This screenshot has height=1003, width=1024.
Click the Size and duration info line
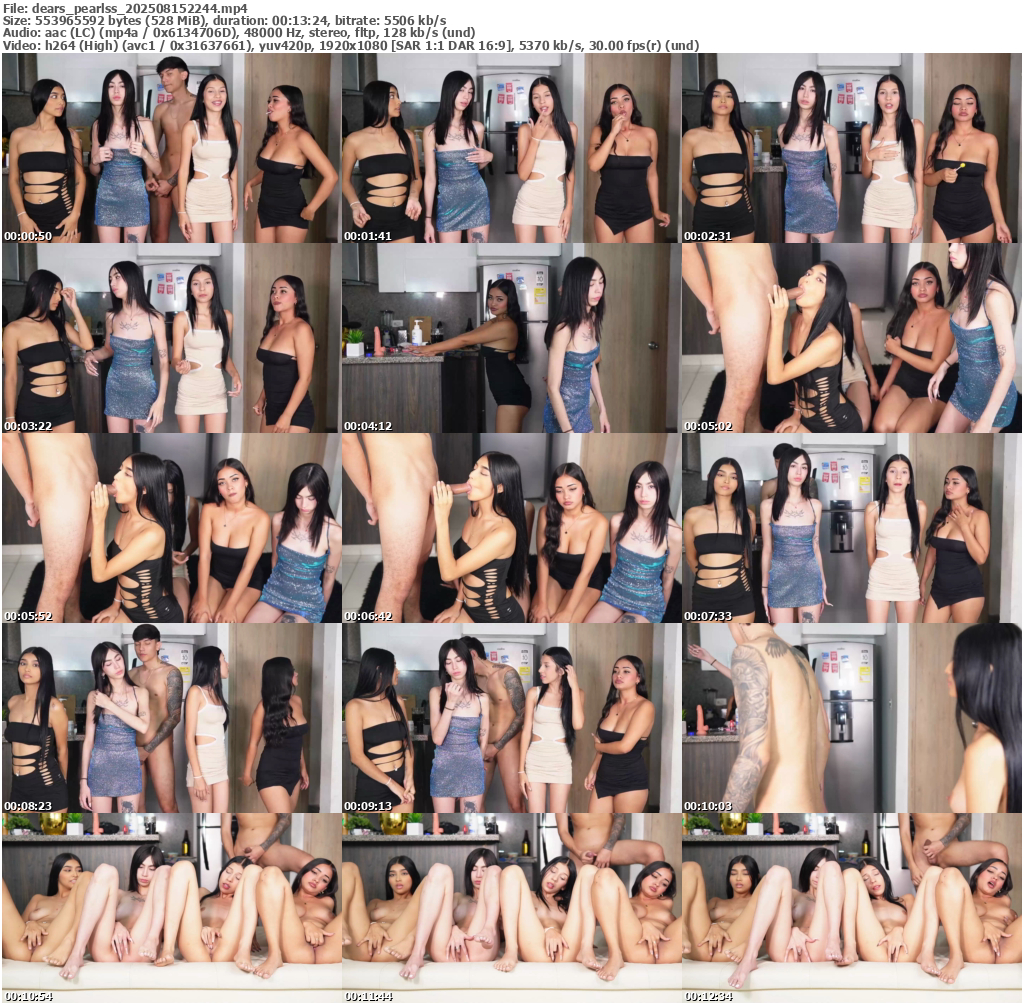tap(225, 21)
